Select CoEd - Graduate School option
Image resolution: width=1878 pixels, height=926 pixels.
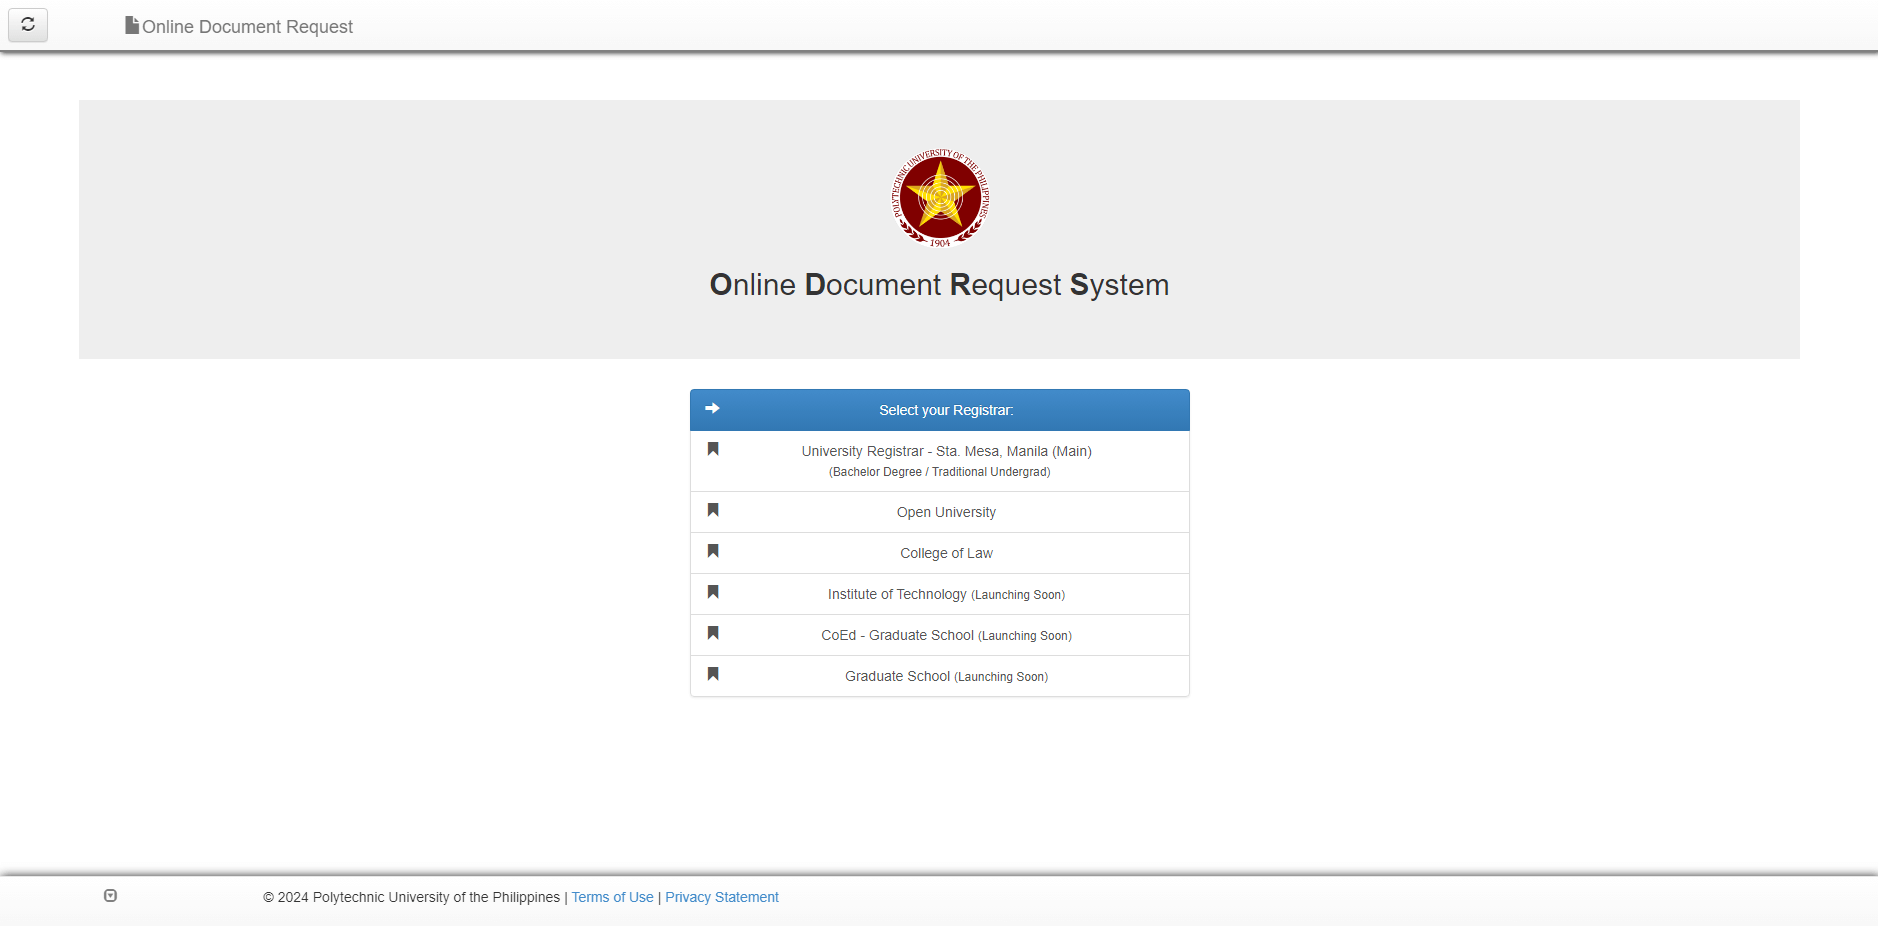tap(940, 635)
